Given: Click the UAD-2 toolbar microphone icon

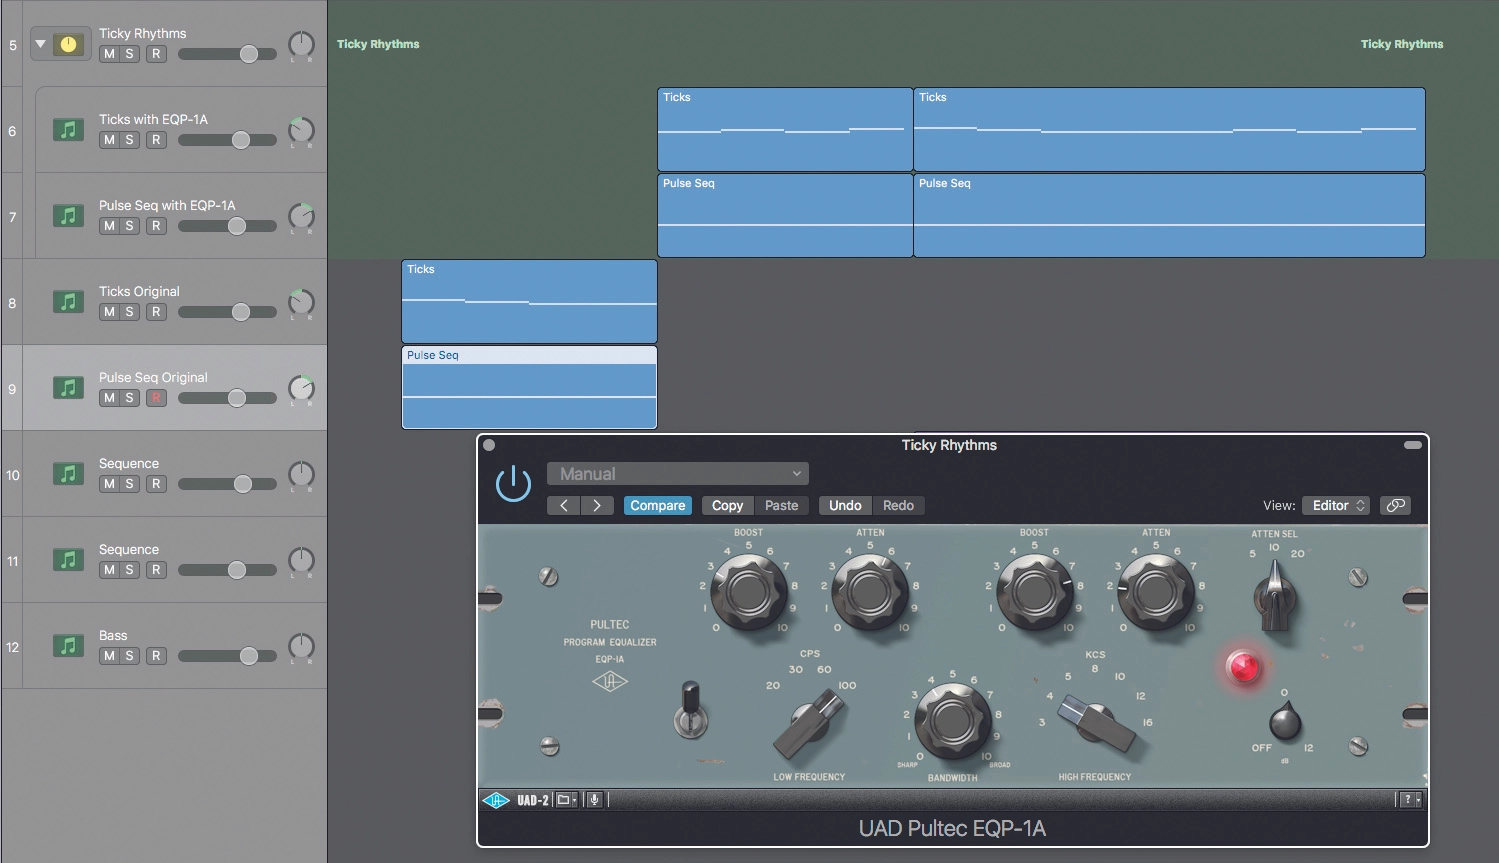Looking at the screenshot, I should click(x=594, y=800).
